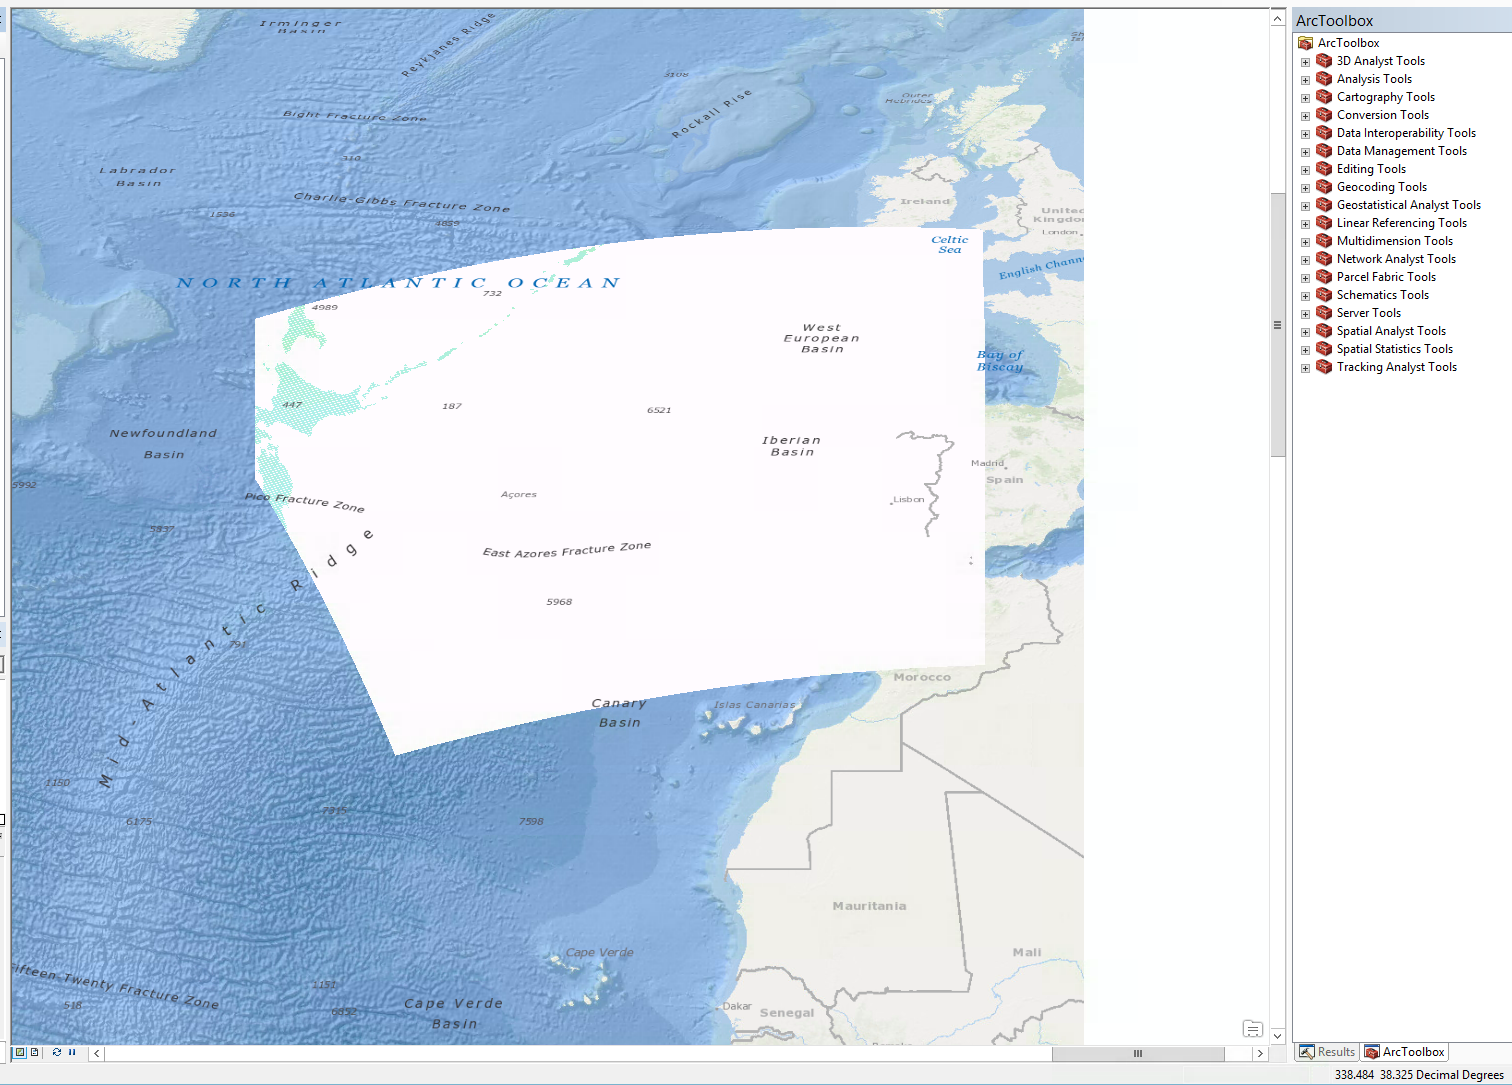Refresh the map display
The width and height of the screenshot is (1512, 1085).
(57, 1052)
